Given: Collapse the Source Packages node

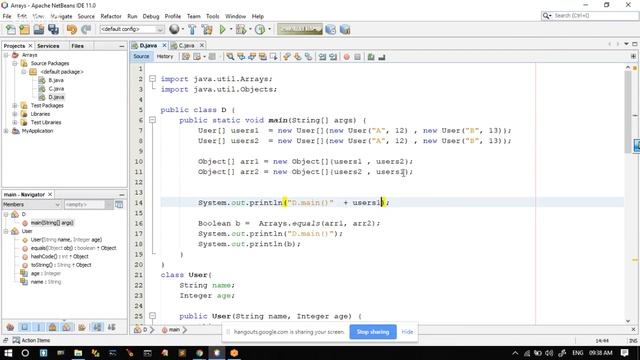Looking at the screenshot, I should (15, 63).
